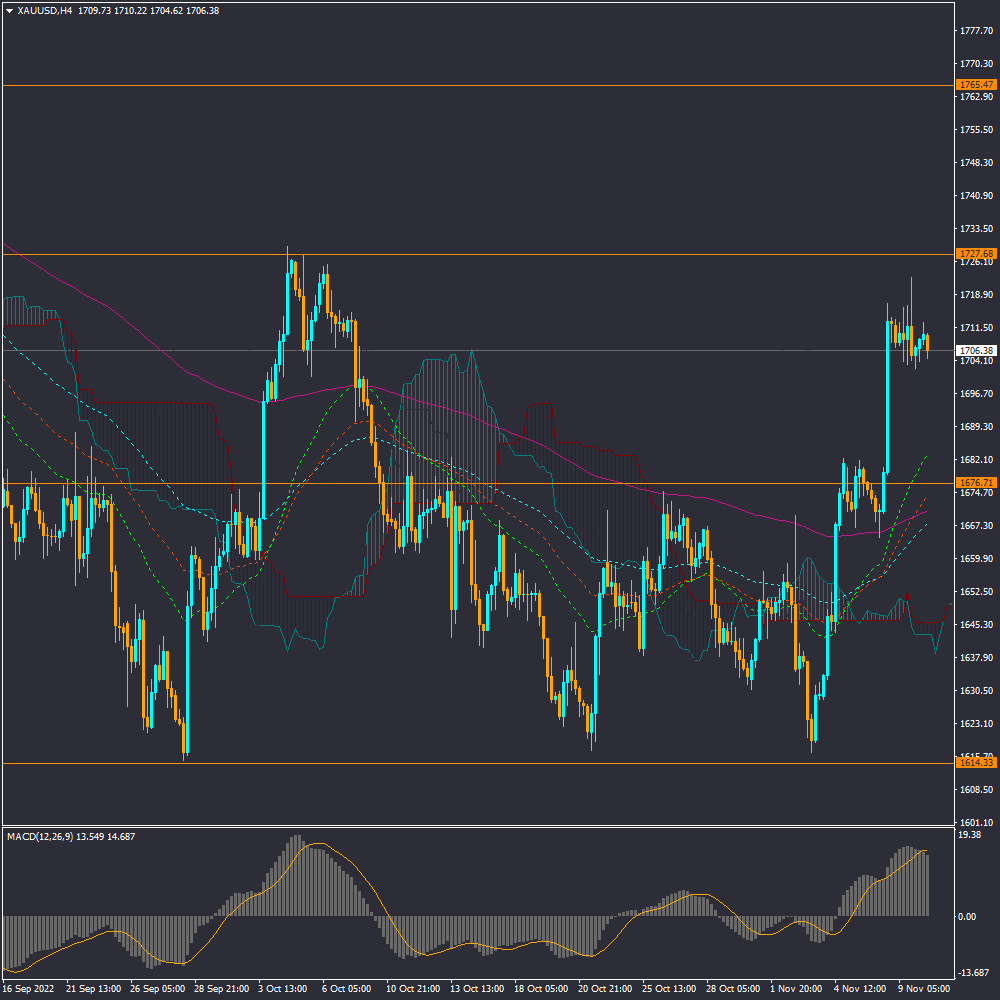Select the white horizontal line at 1765.47
Image resolution: width=1000 pixels, height=1000 pixels.
pos(500,85)
